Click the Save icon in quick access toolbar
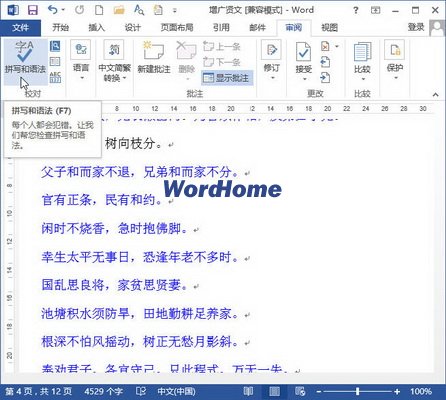 click(x=32, y=10)
